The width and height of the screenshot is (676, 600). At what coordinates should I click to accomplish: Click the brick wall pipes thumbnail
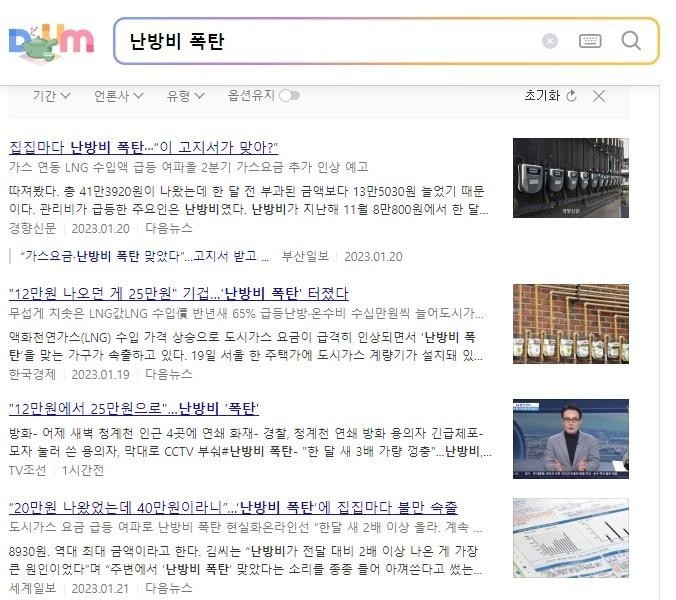click(571, 324)
